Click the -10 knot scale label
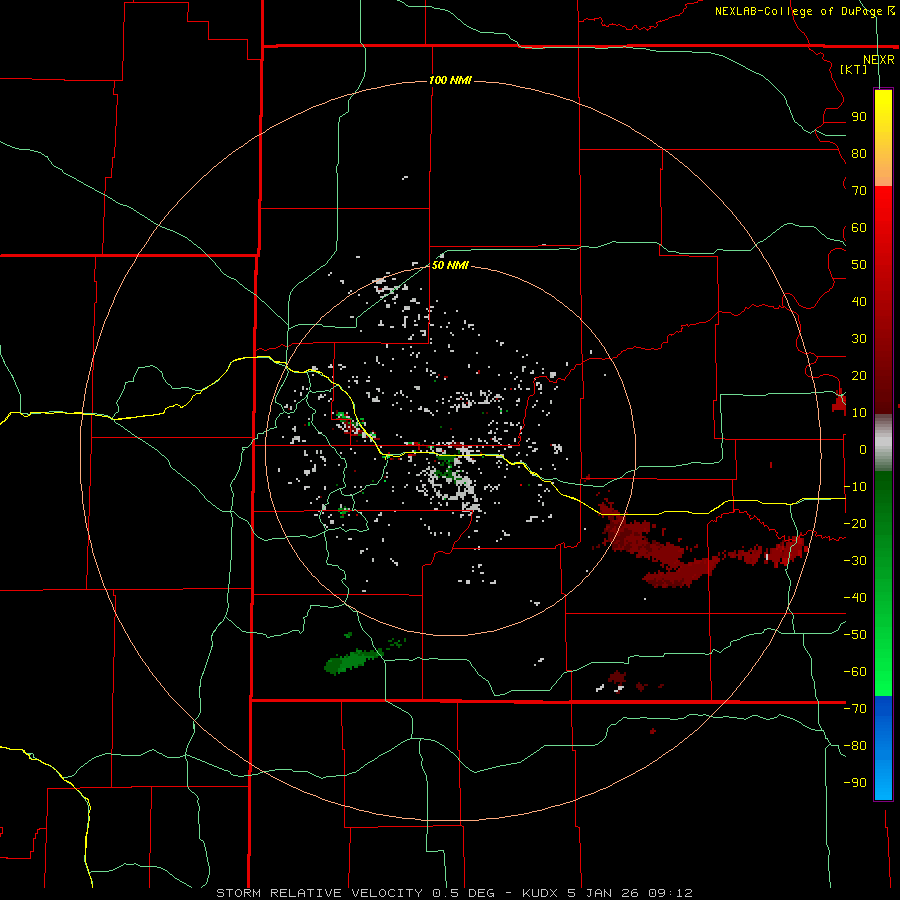This screenshot has height=900, width=900. tap(855, 487)
